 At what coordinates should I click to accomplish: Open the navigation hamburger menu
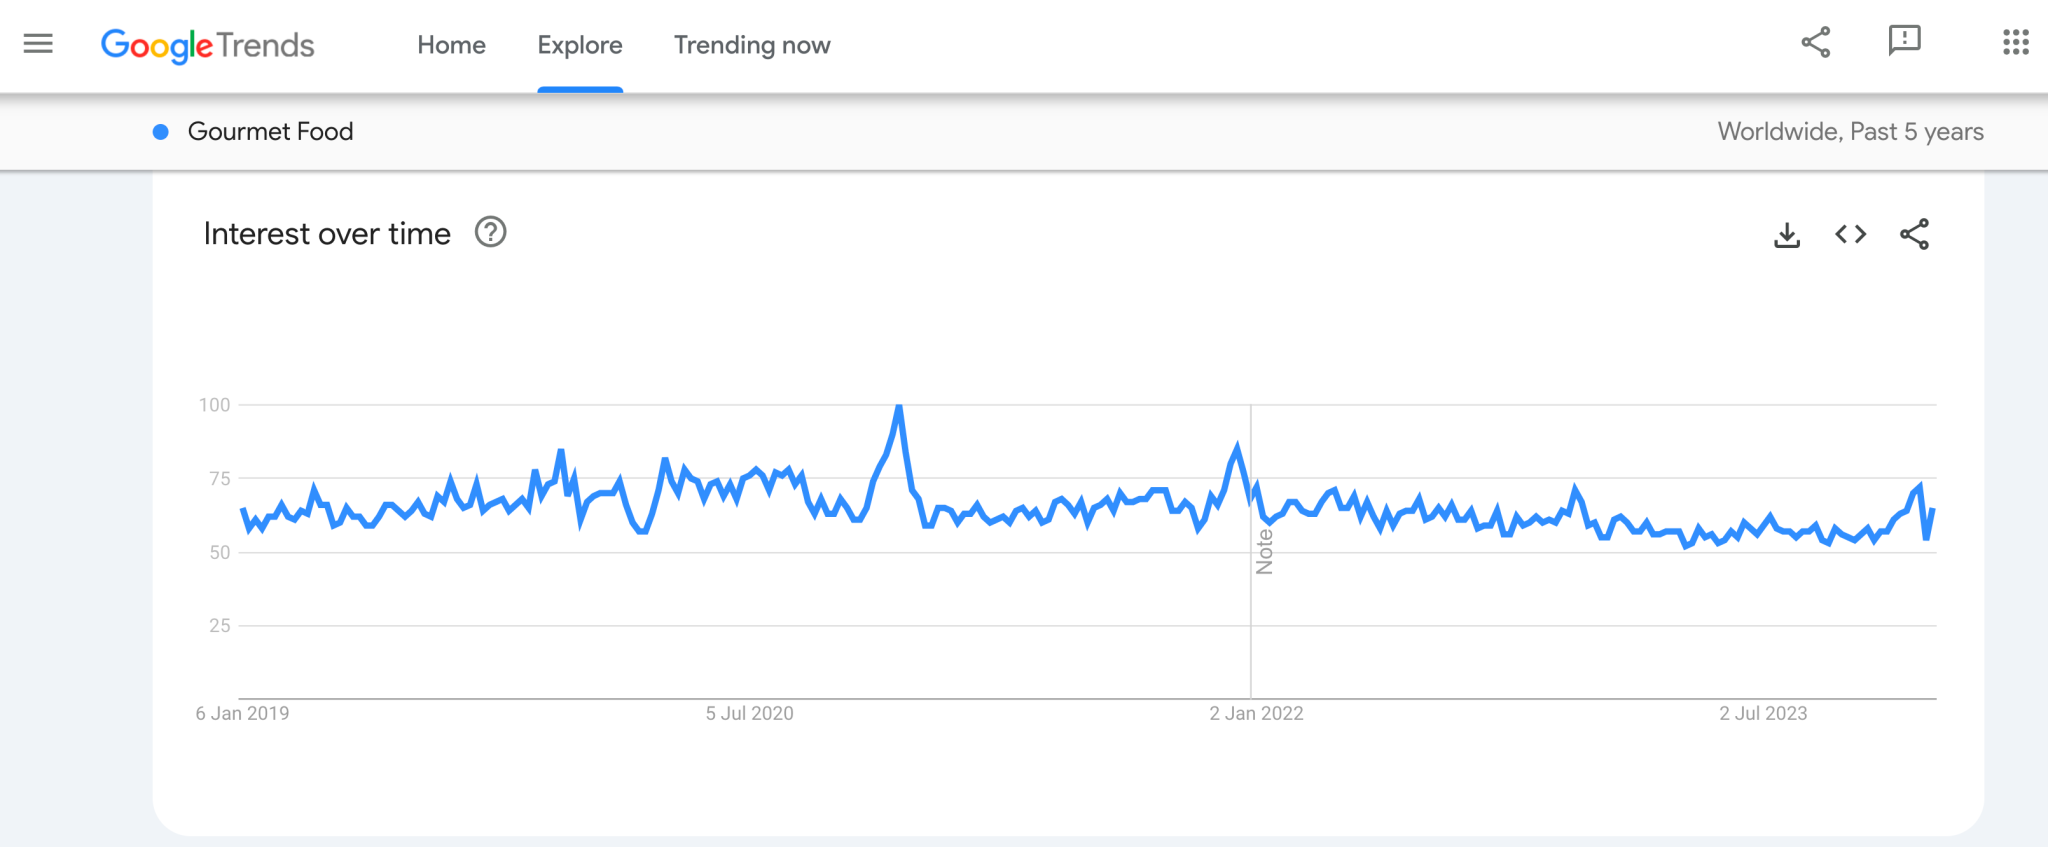pyautogui.click(x=38, y=43)
